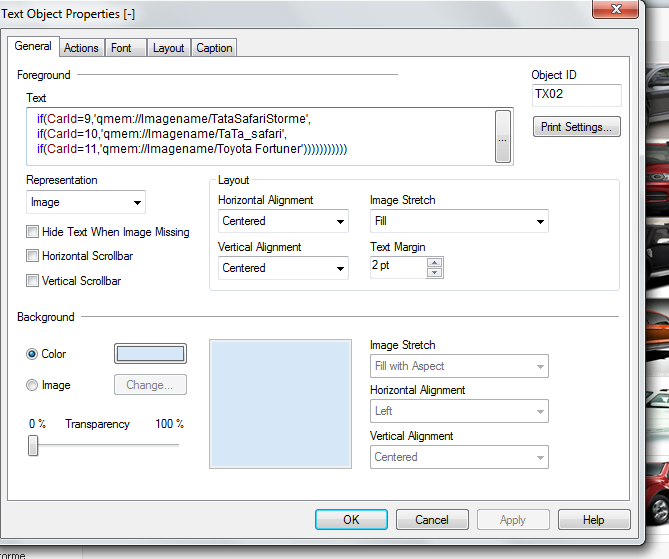Screen dimensions: 669x559
Task: Close the Text Object Properties dialog
Action: 616,9
